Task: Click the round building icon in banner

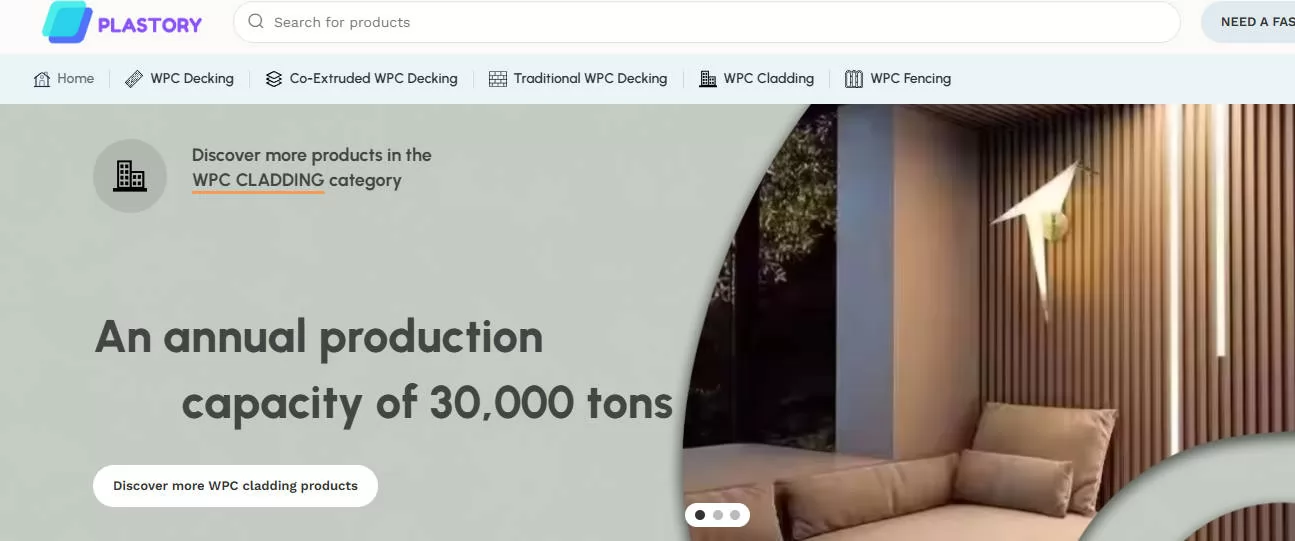Action: (130, 176)
